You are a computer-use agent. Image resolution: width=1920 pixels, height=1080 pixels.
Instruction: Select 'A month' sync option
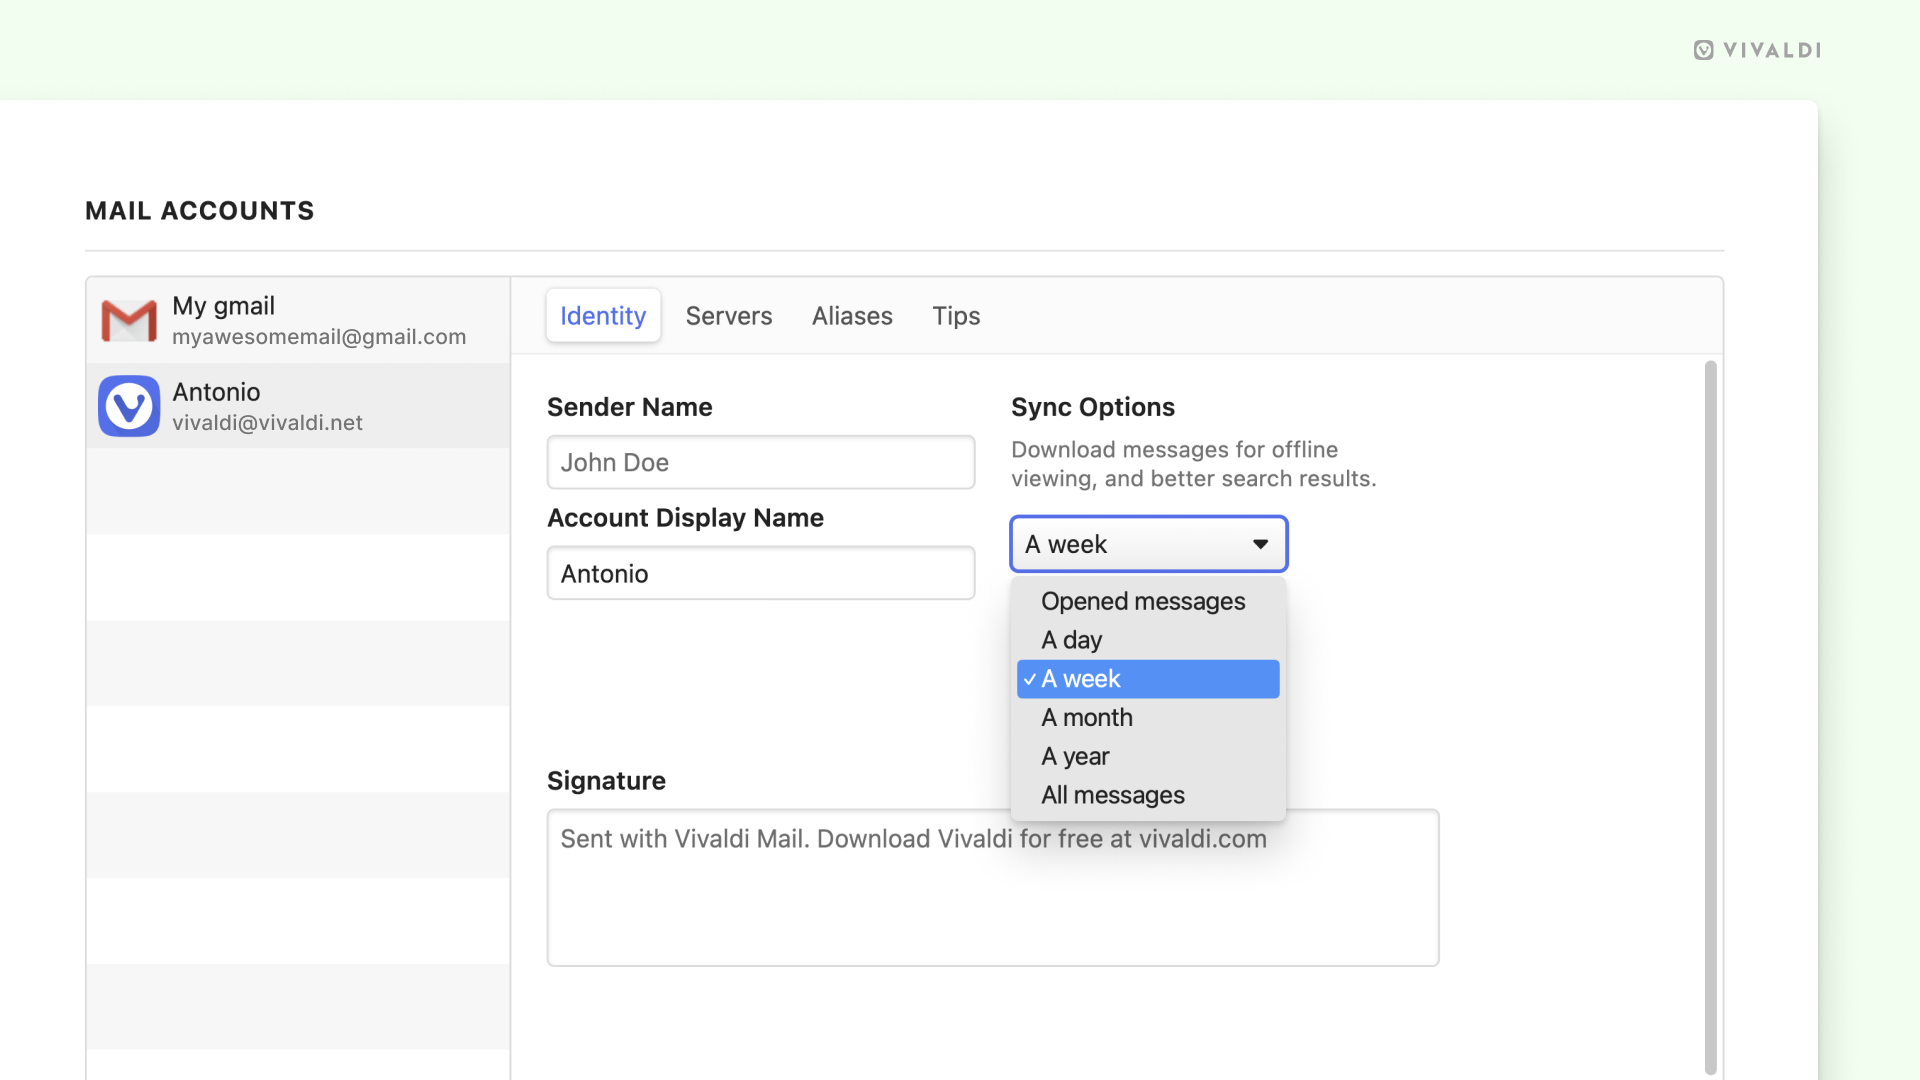coord(1087,717)
